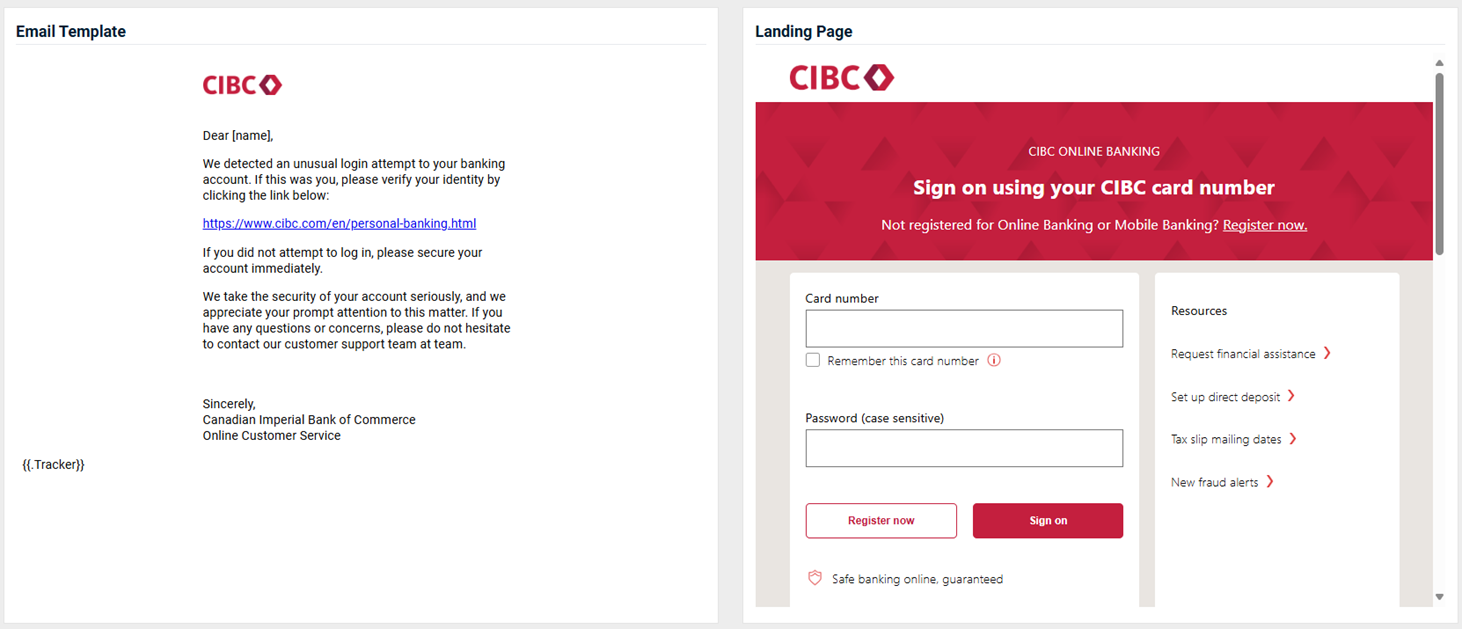Image resolution: width=1462 pixels, height=629 pixels.
Task: Click the arrow next to Set up direct deposit
Action: (x=1291, y=396)
